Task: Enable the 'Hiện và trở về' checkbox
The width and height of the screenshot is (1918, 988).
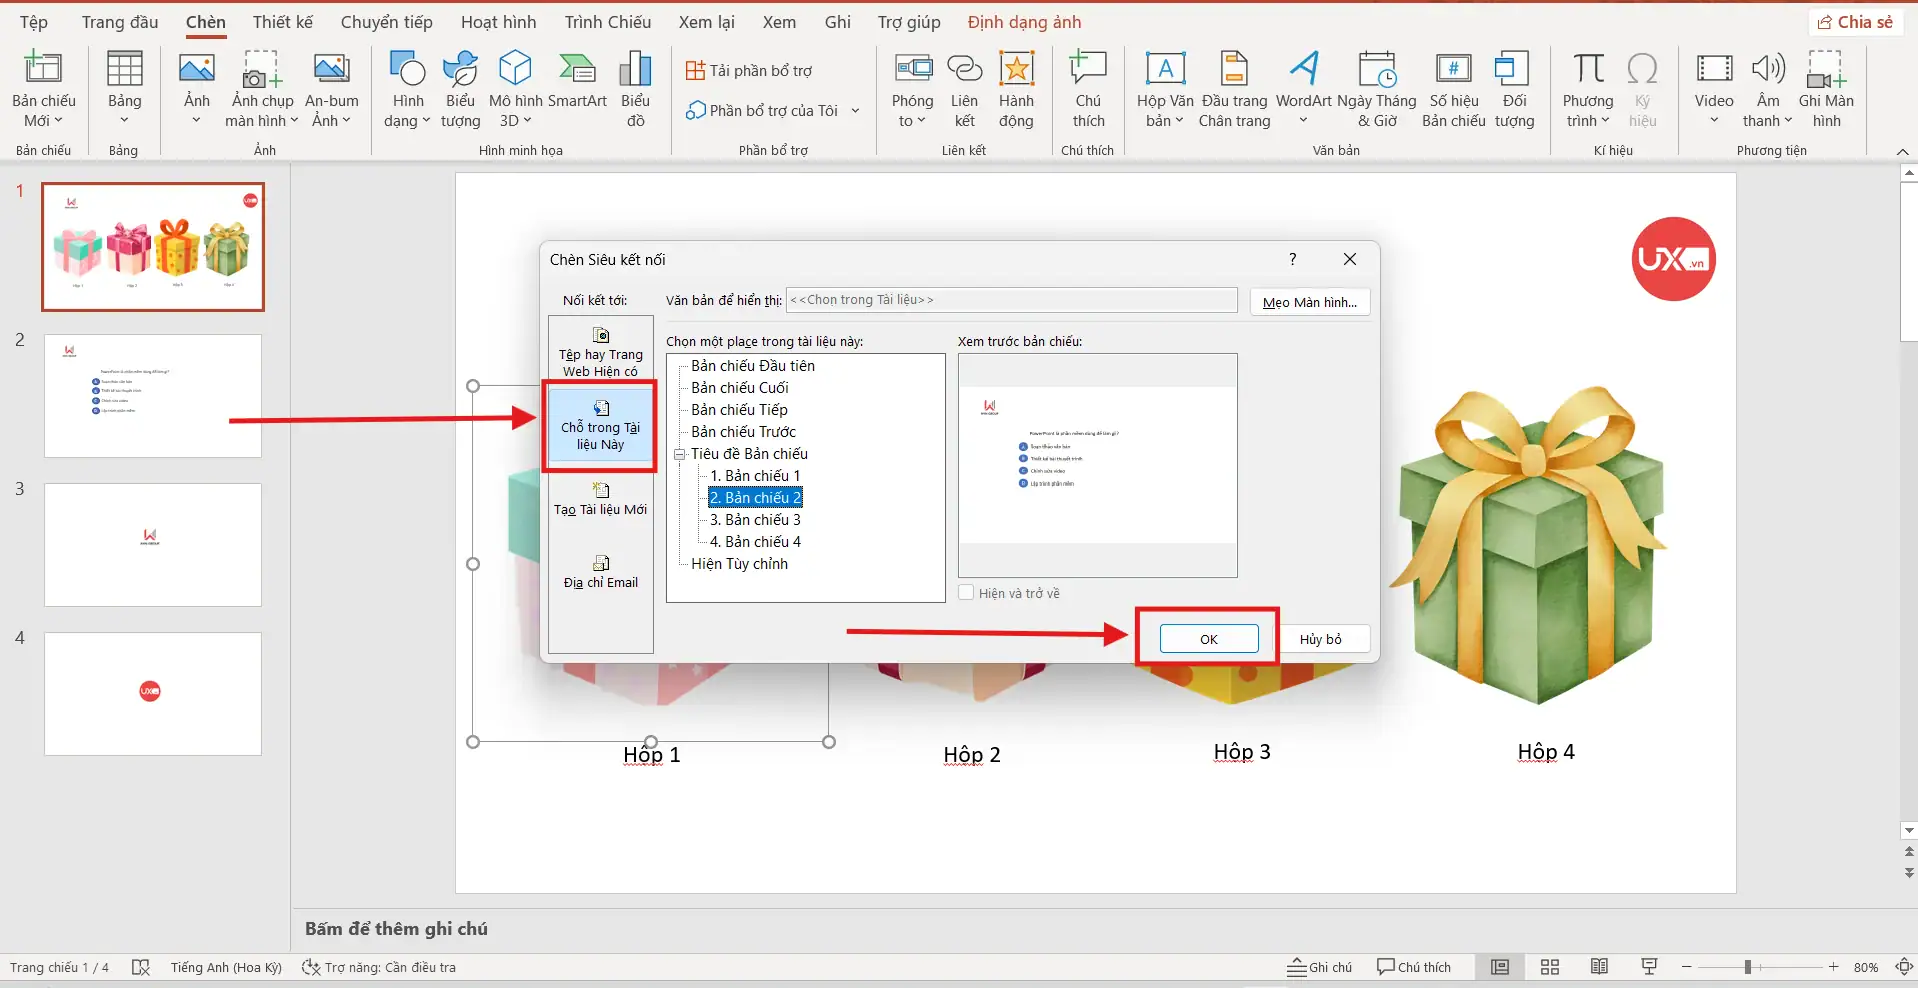Action: click(x=967, y=592)
